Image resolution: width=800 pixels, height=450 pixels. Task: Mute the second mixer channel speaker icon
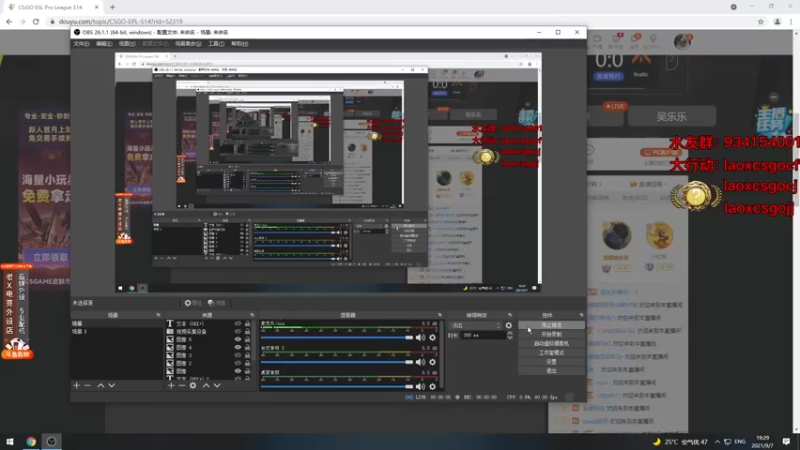coord(420,362)
